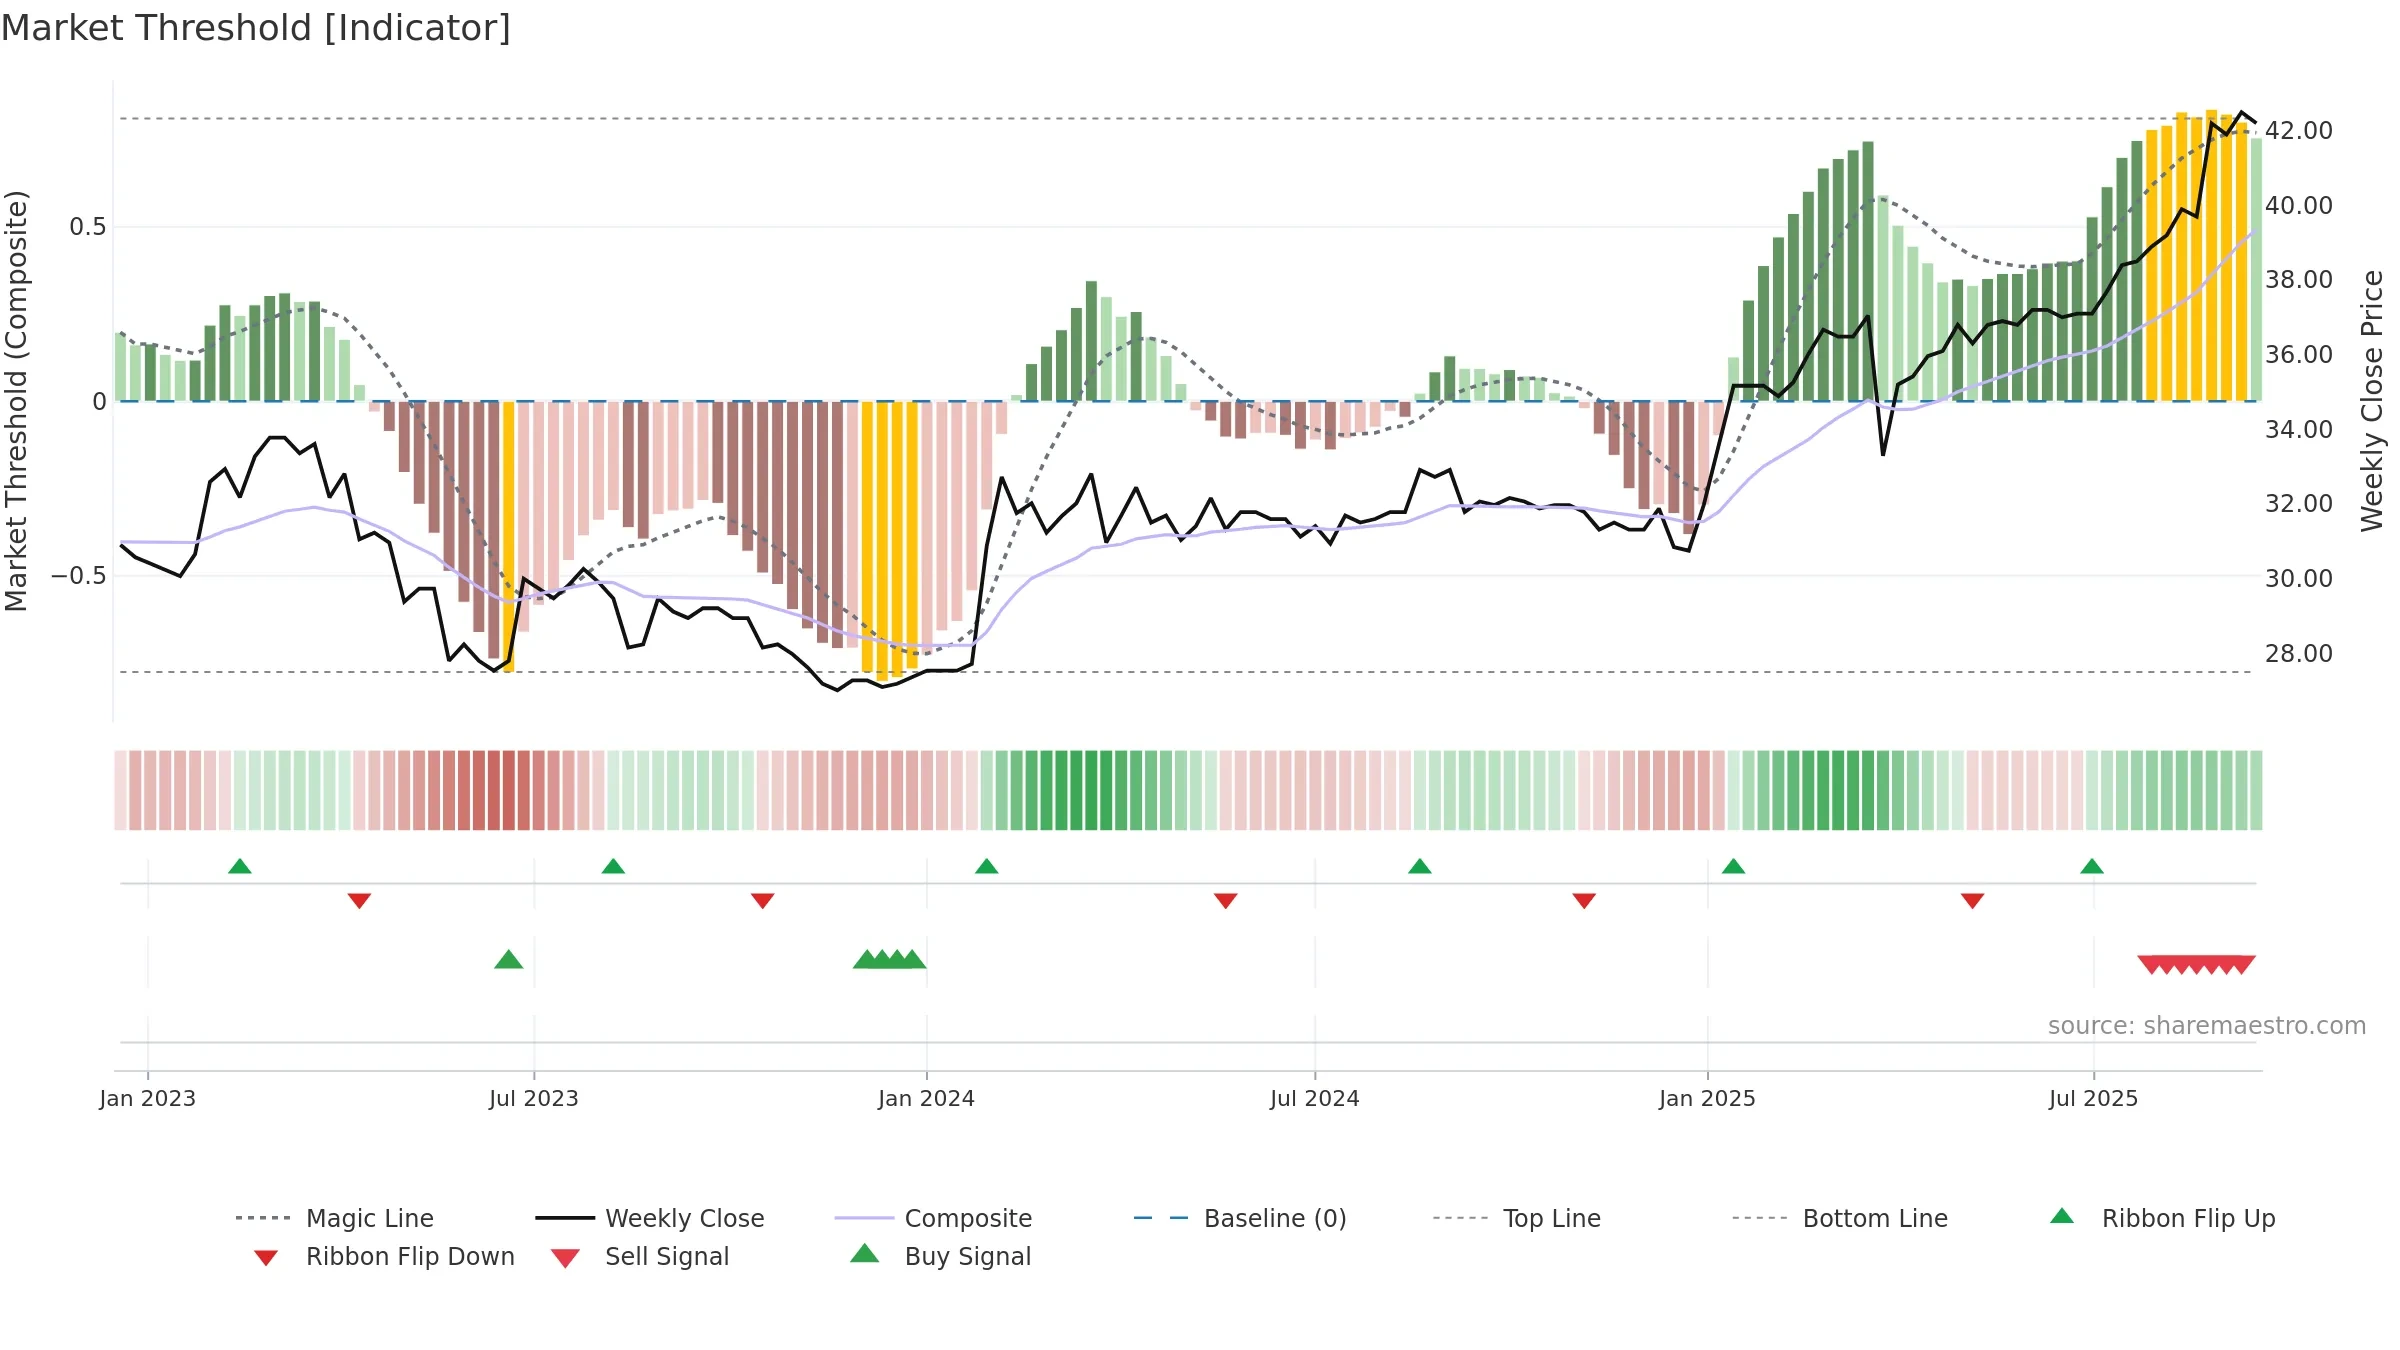Click the 38.00 price axis label
Screen dimensions: 2400x1350
[2299, 280]
